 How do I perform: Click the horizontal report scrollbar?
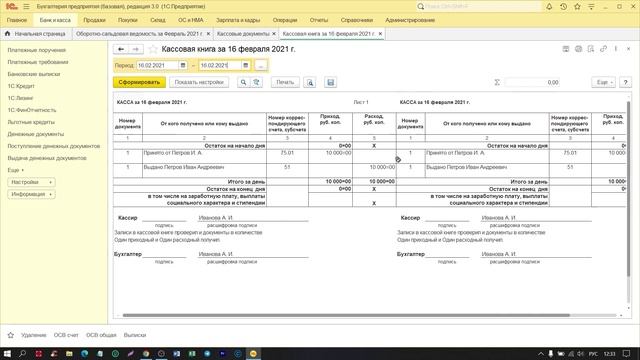(x=346, y=315)
